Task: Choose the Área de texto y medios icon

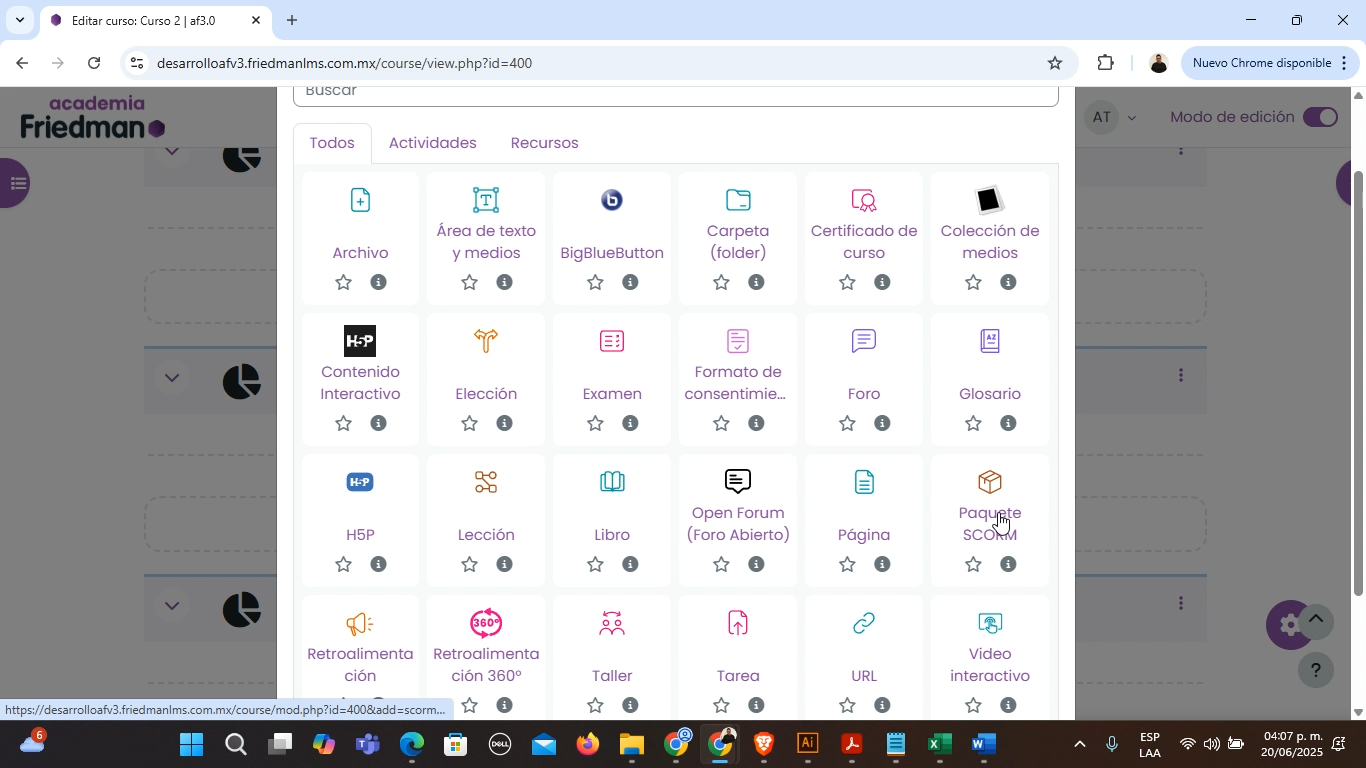Action: (x=486, y=200)
